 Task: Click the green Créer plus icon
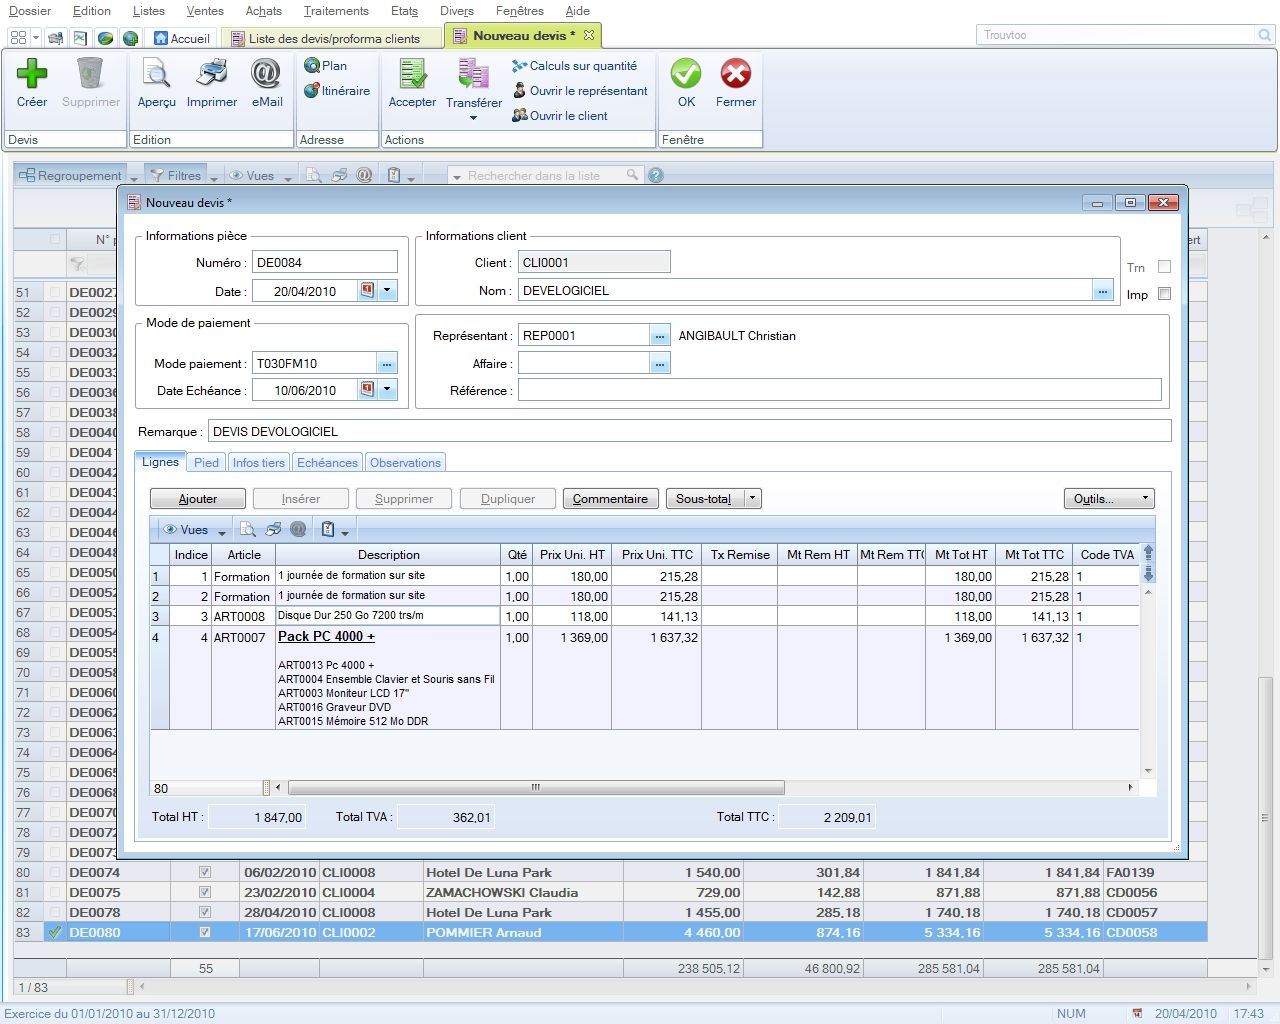tap(32, 75)
